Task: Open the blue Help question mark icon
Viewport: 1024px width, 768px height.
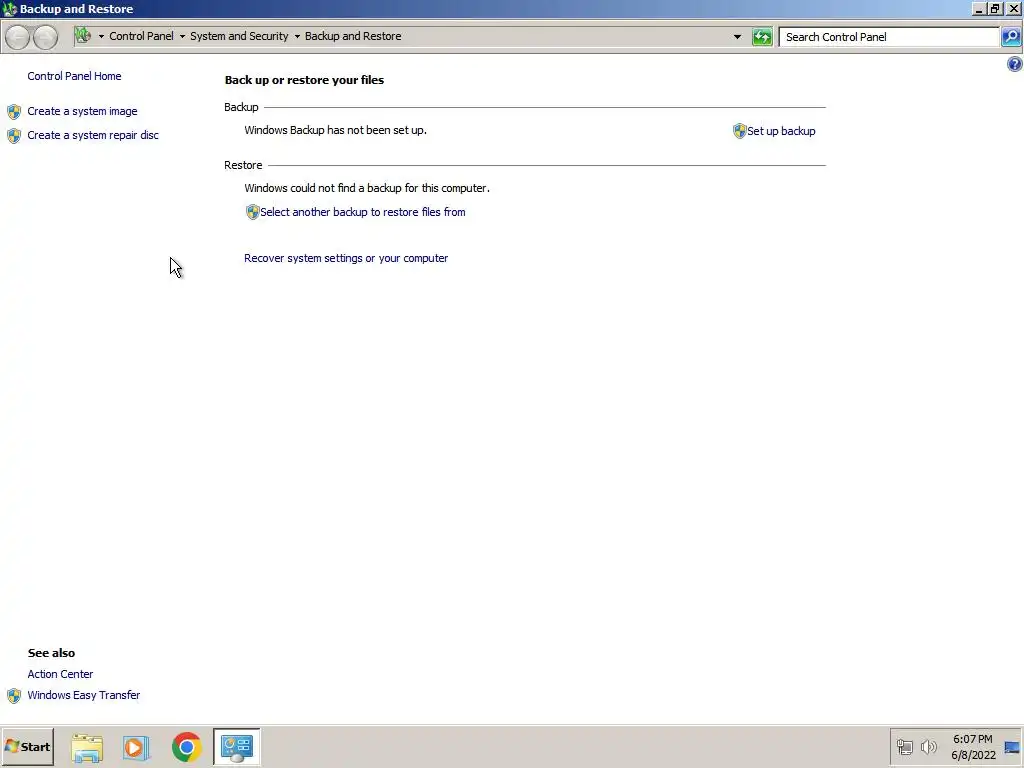Action: pos(1014,64)
